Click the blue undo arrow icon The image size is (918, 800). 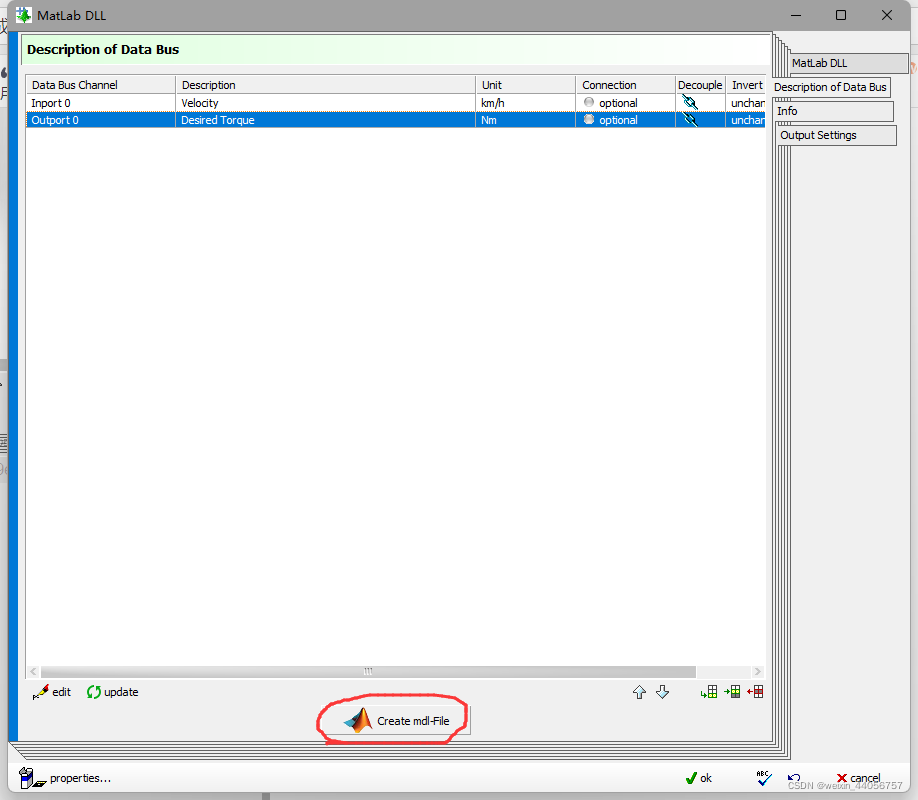click(793, 778)
